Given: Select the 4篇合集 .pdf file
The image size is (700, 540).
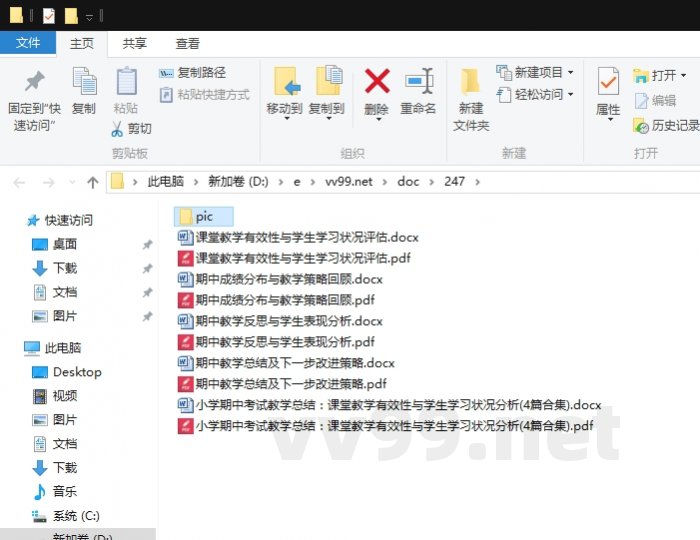Looking at the screenshot, I should tap(385, 426).
